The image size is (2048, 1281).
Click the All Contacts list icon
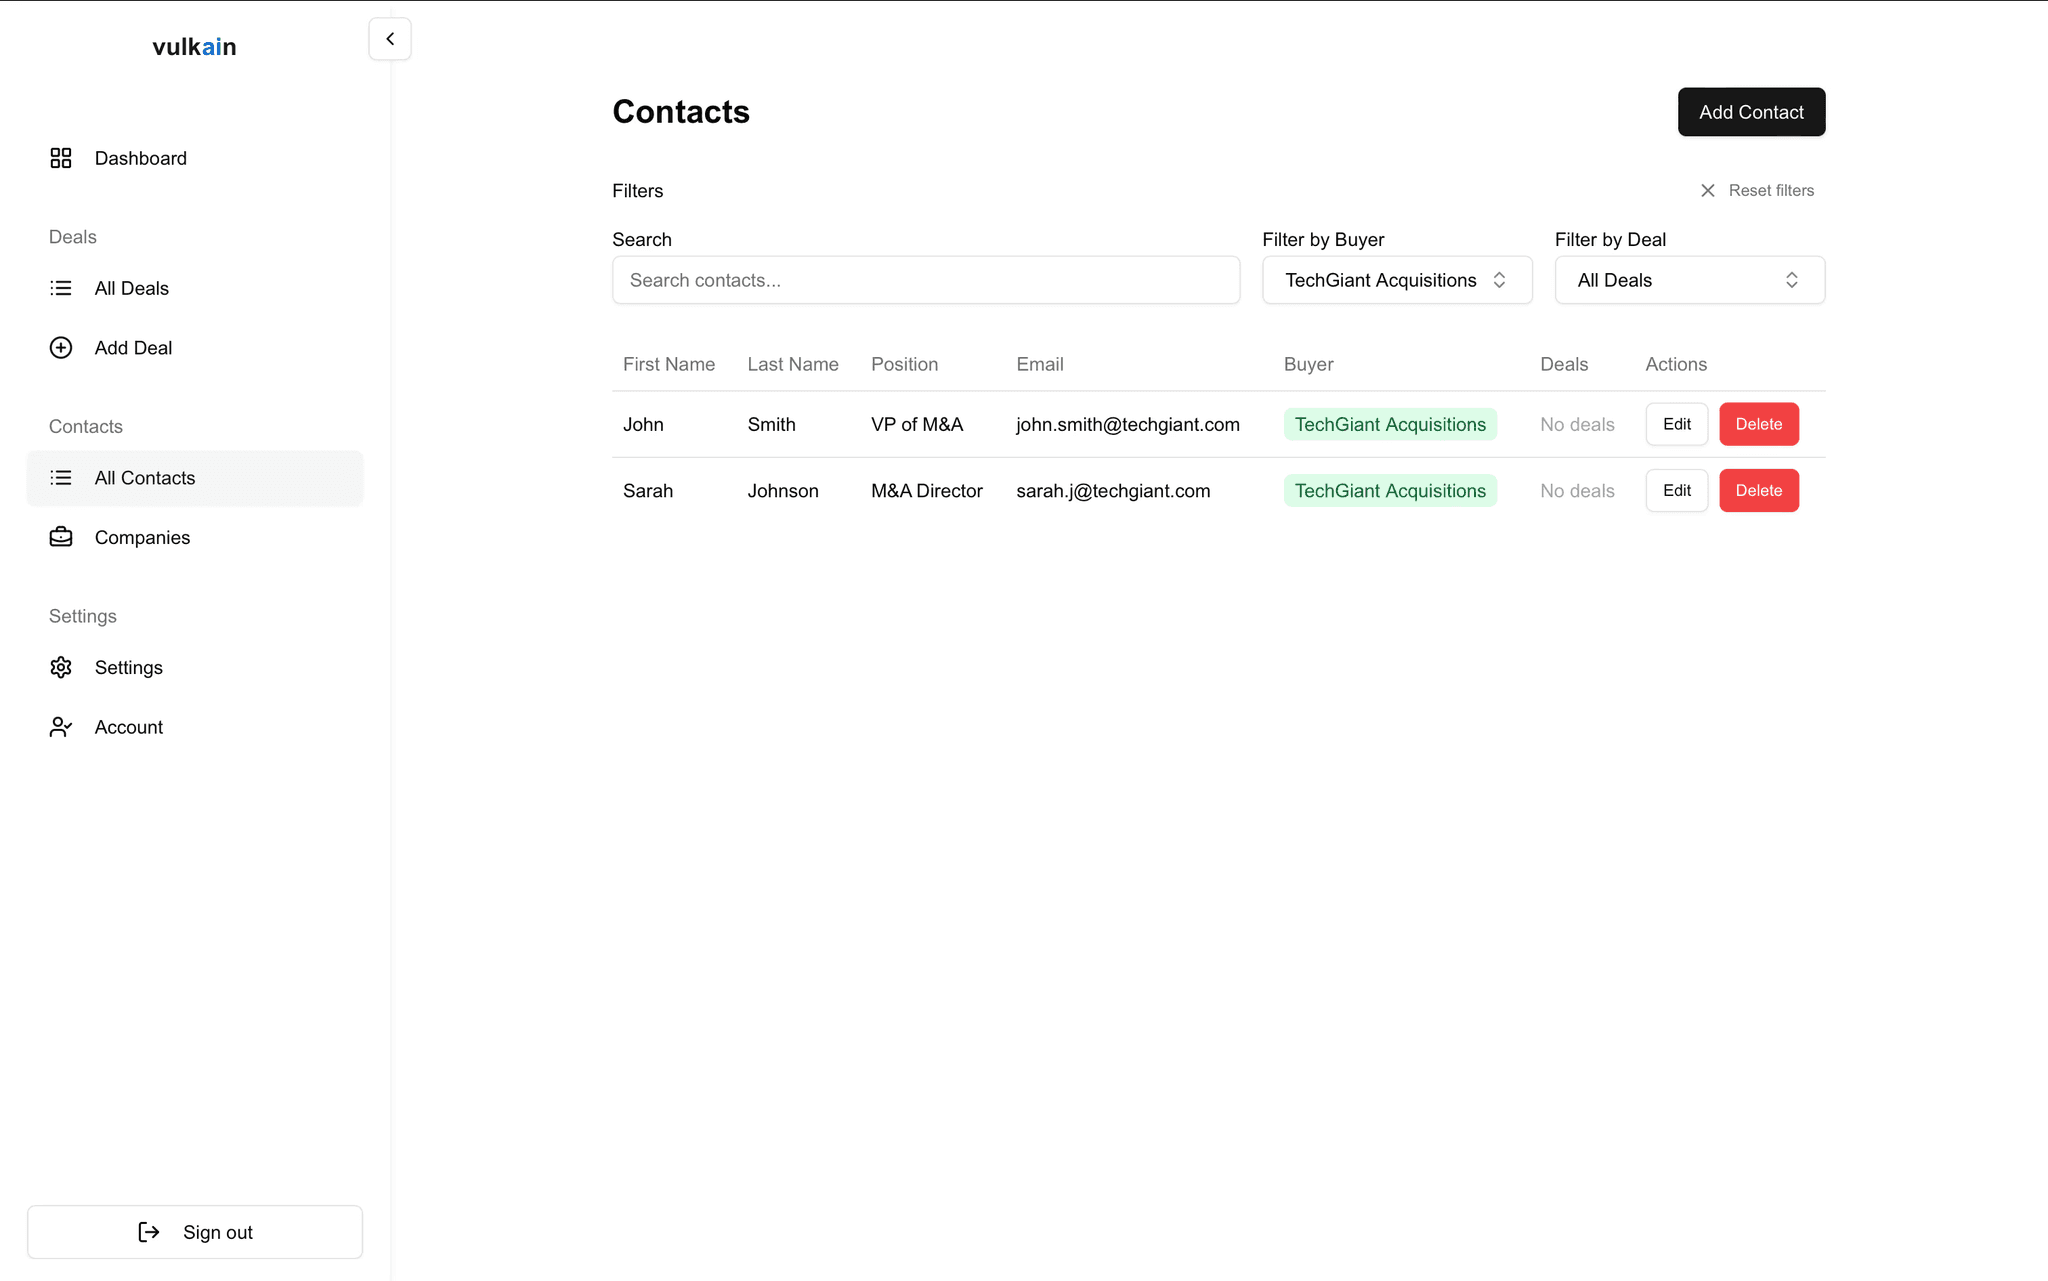click(x=61, y=478)
